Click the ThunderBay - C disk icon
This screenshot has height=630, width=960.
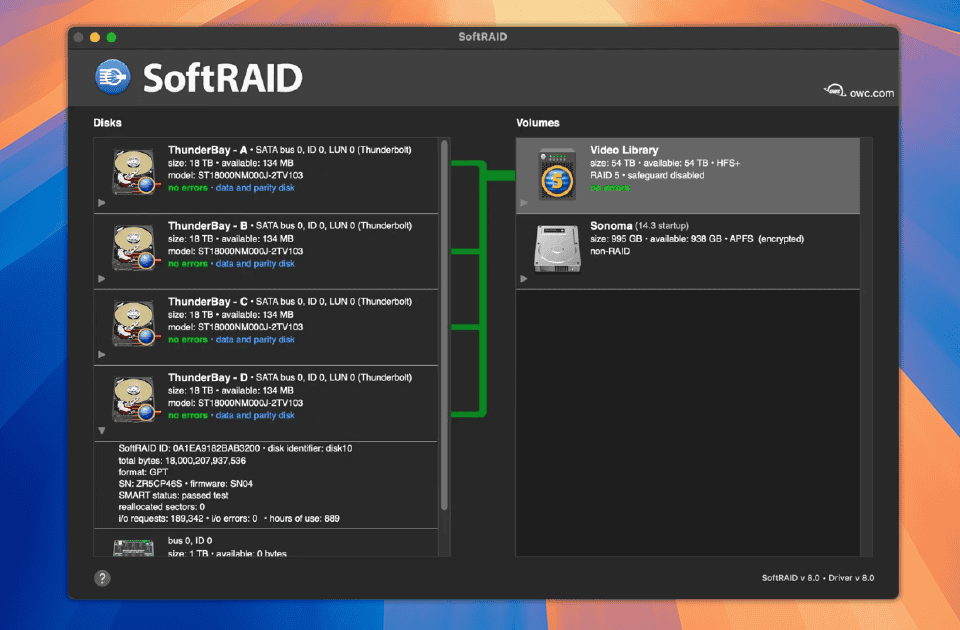132,323
